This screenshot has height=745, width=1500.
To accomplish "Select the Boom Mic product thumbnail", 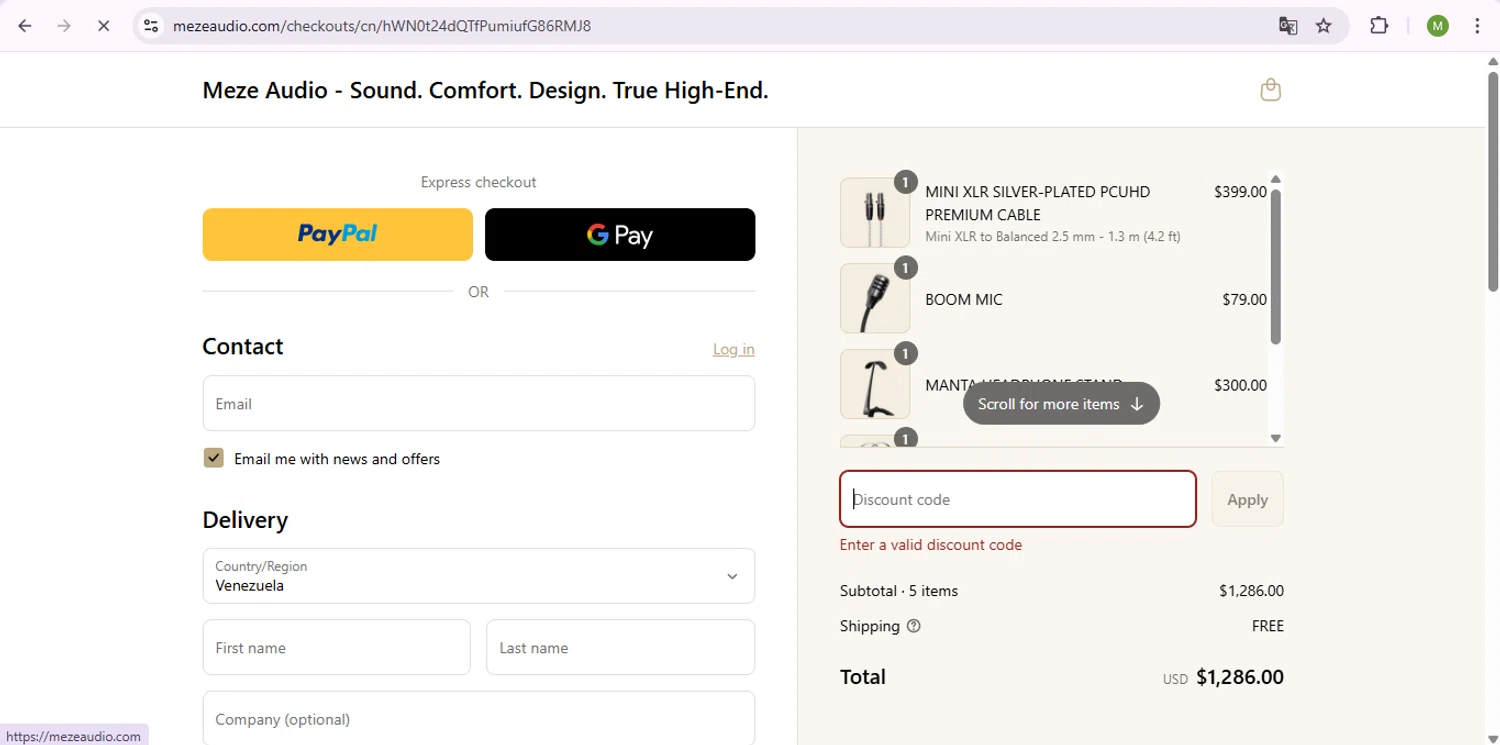I will pos(875,298).
